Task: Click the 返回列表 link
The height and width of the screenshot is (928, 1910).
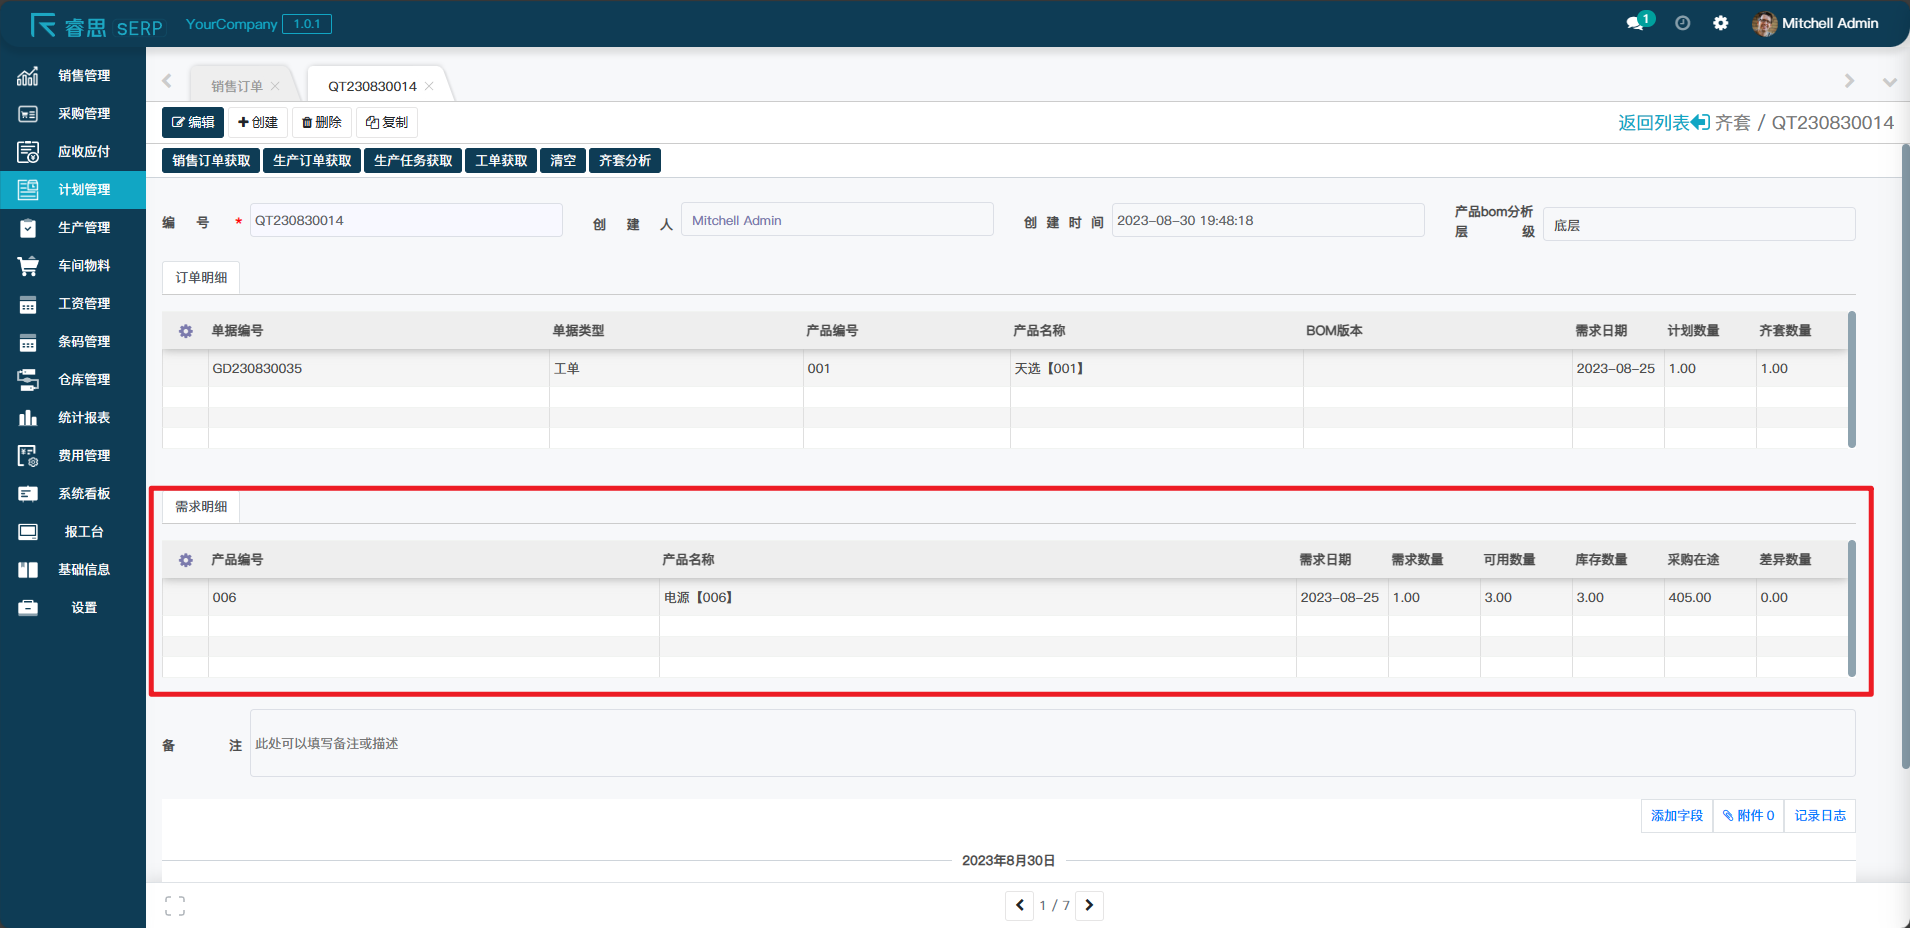Action: [1663, 122]
